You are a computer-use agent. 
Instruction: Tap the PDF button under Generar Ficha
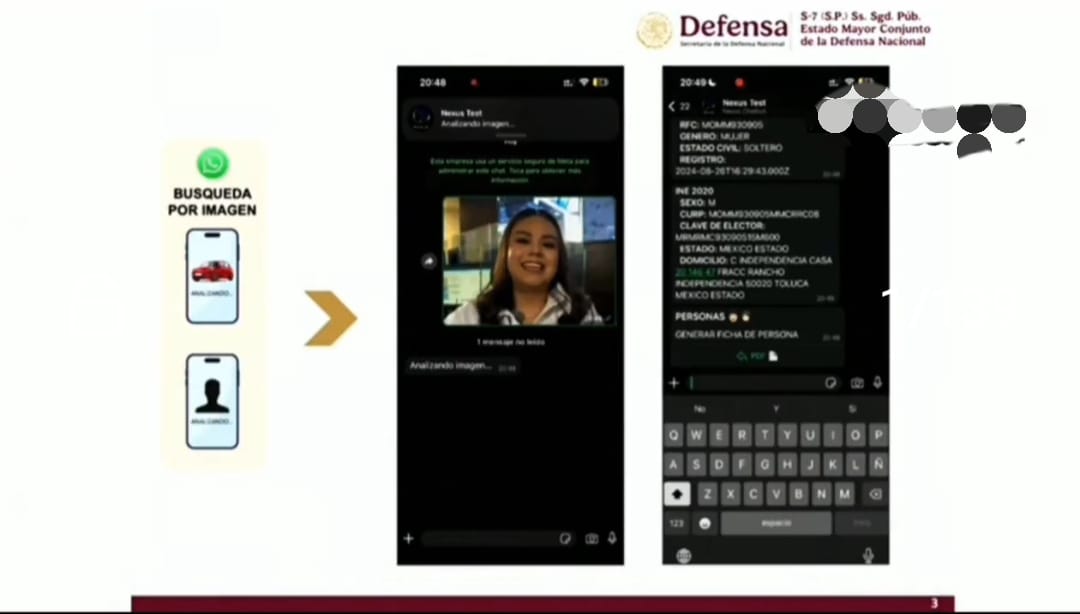point(757,355)
